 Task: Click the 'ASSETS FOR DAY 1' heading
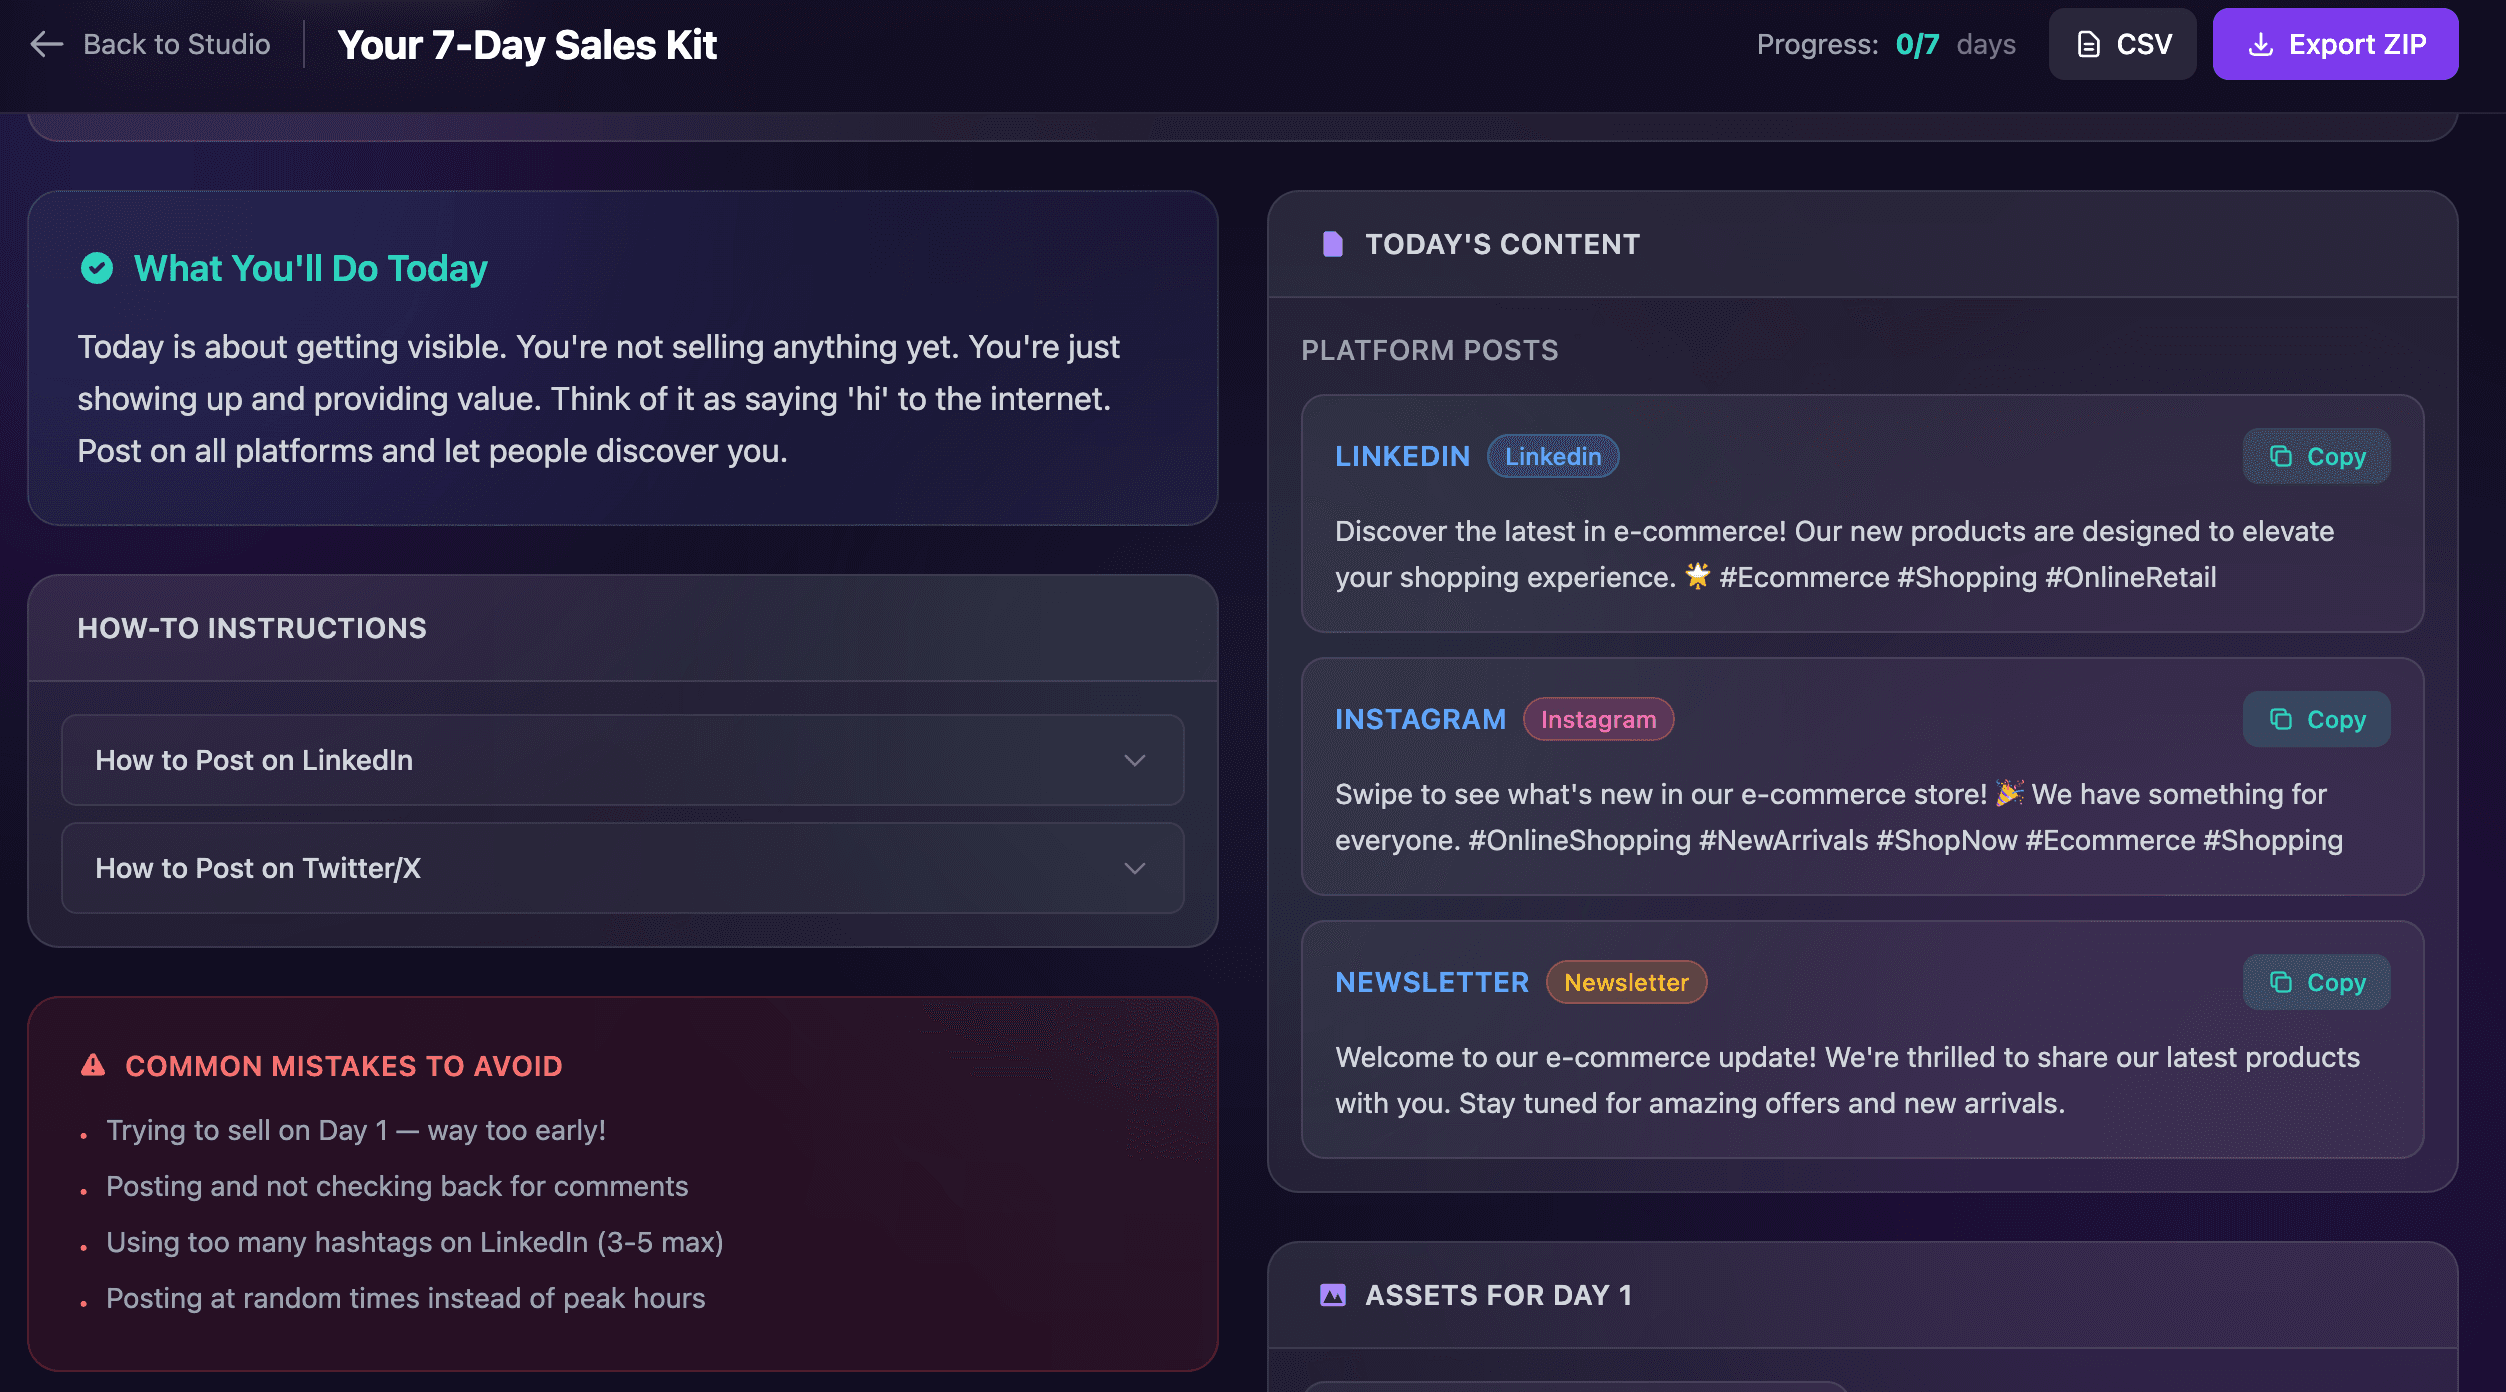point(1498,1295)
